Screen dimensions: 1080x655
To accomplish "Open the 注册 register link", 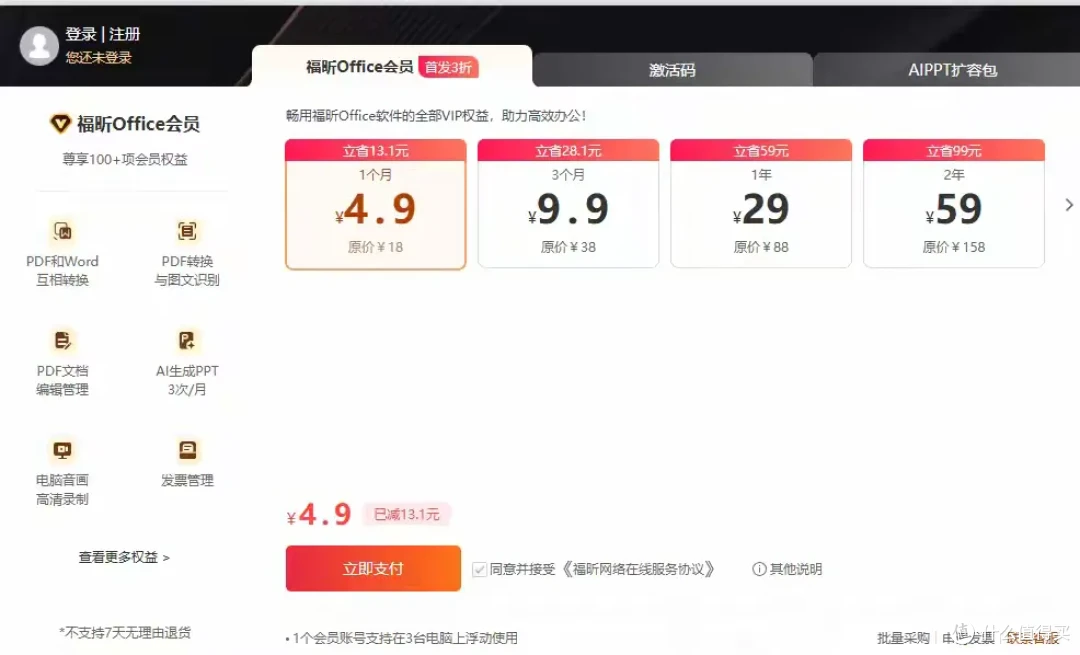I will [x=125, y=34].
